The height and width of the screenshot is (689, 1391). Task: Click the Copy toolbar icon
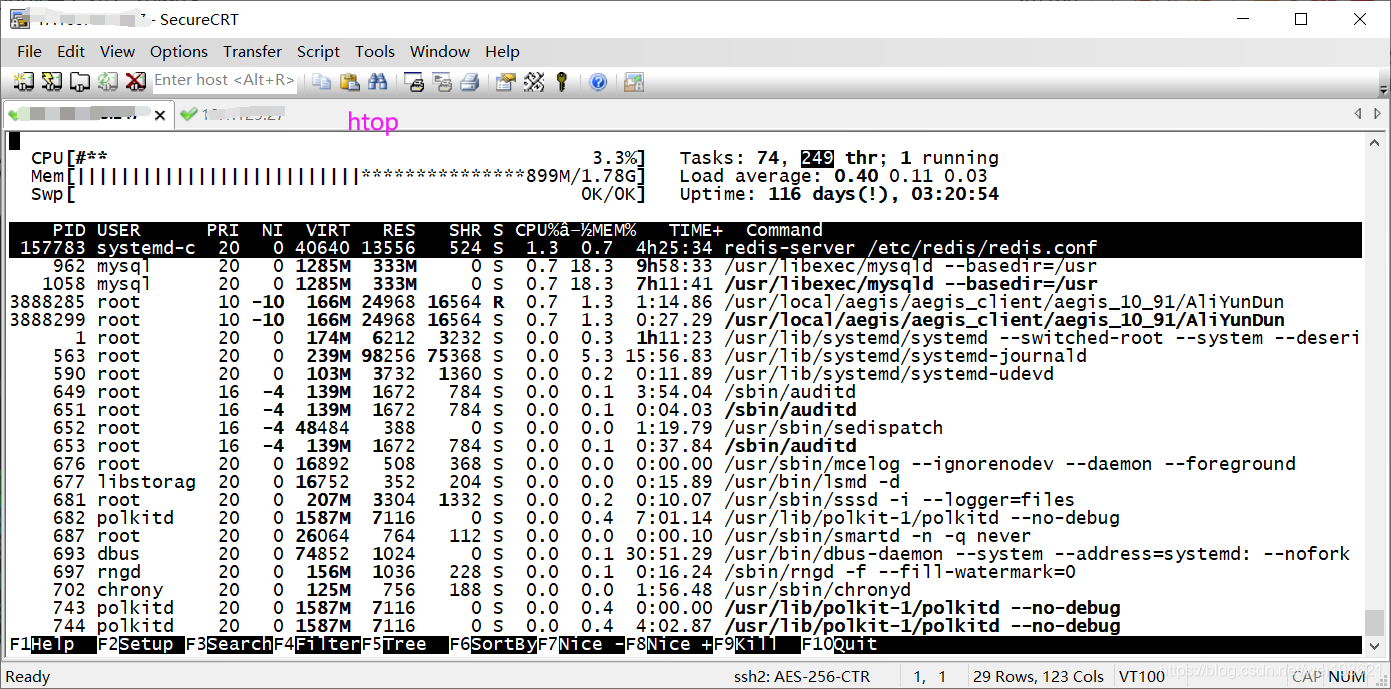(321, 81)
